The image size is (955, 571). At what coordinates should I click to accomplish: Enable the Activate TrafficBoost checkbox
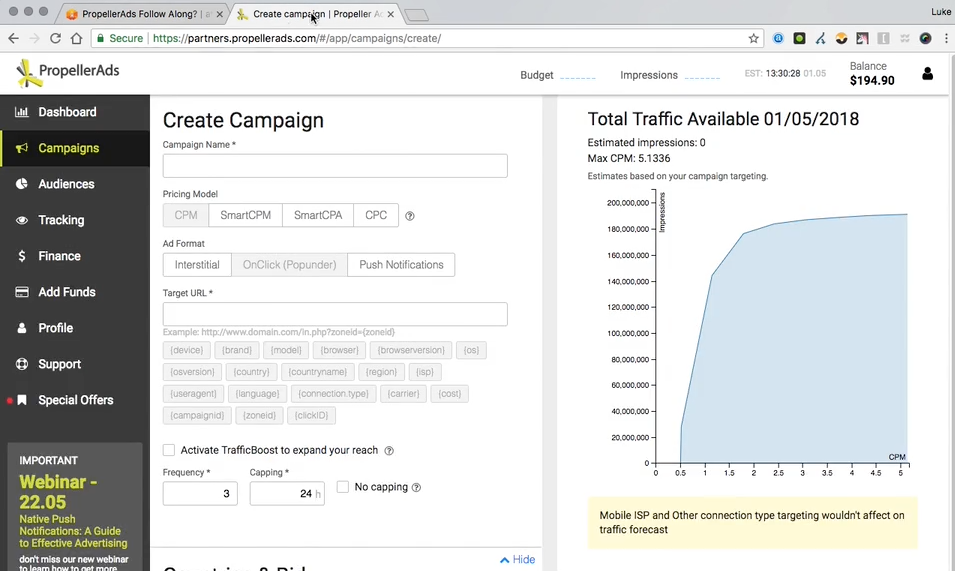click(x=169, y=450)
